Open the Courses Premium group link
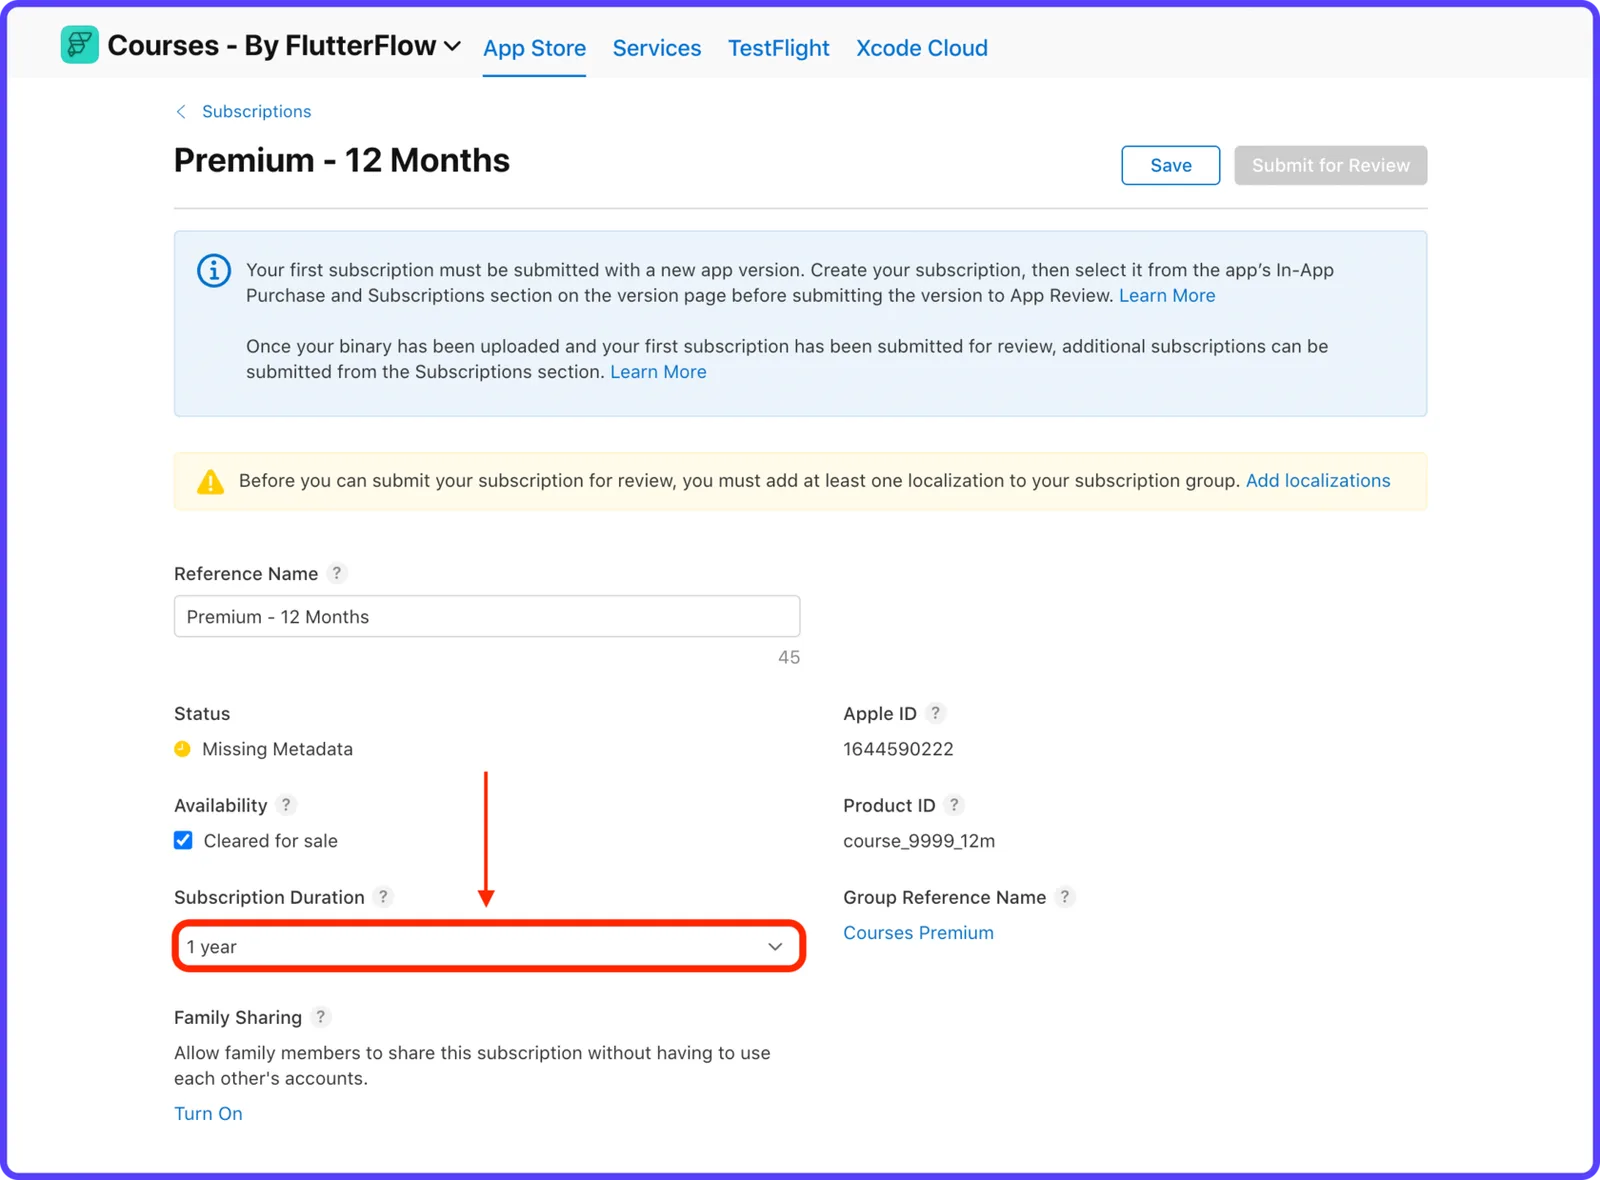Image resolution: width=1600 pixels, height=1180 pixels. tap(918, 933)
